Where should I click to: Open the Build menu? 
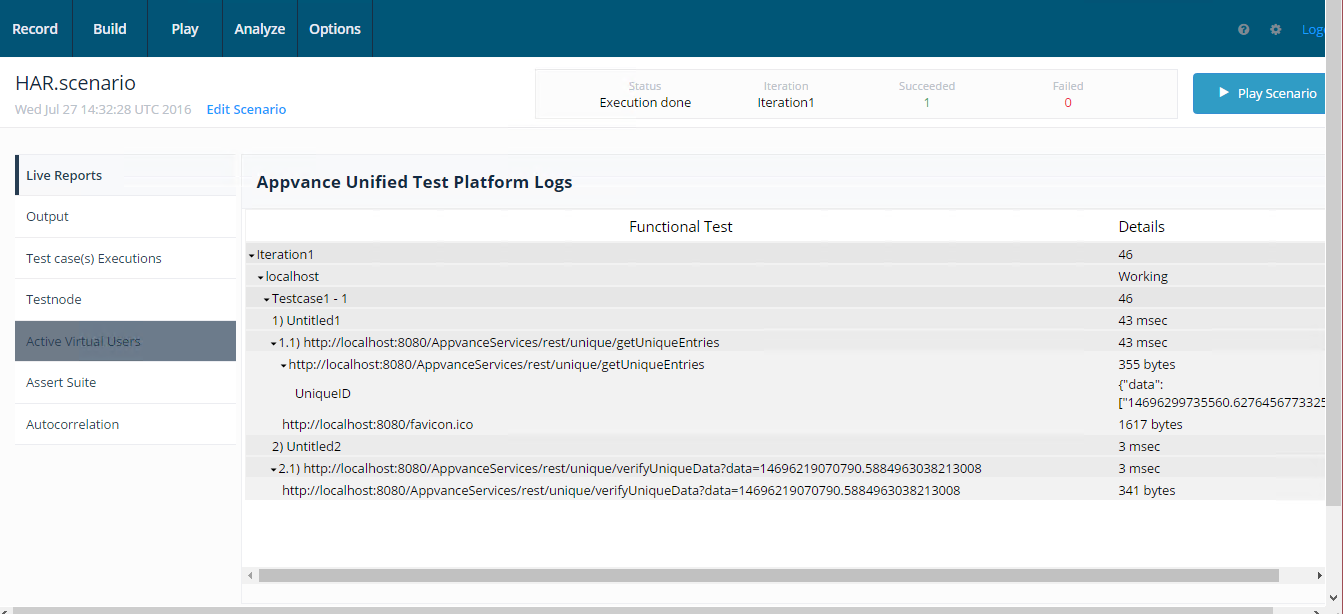[110, 29]
